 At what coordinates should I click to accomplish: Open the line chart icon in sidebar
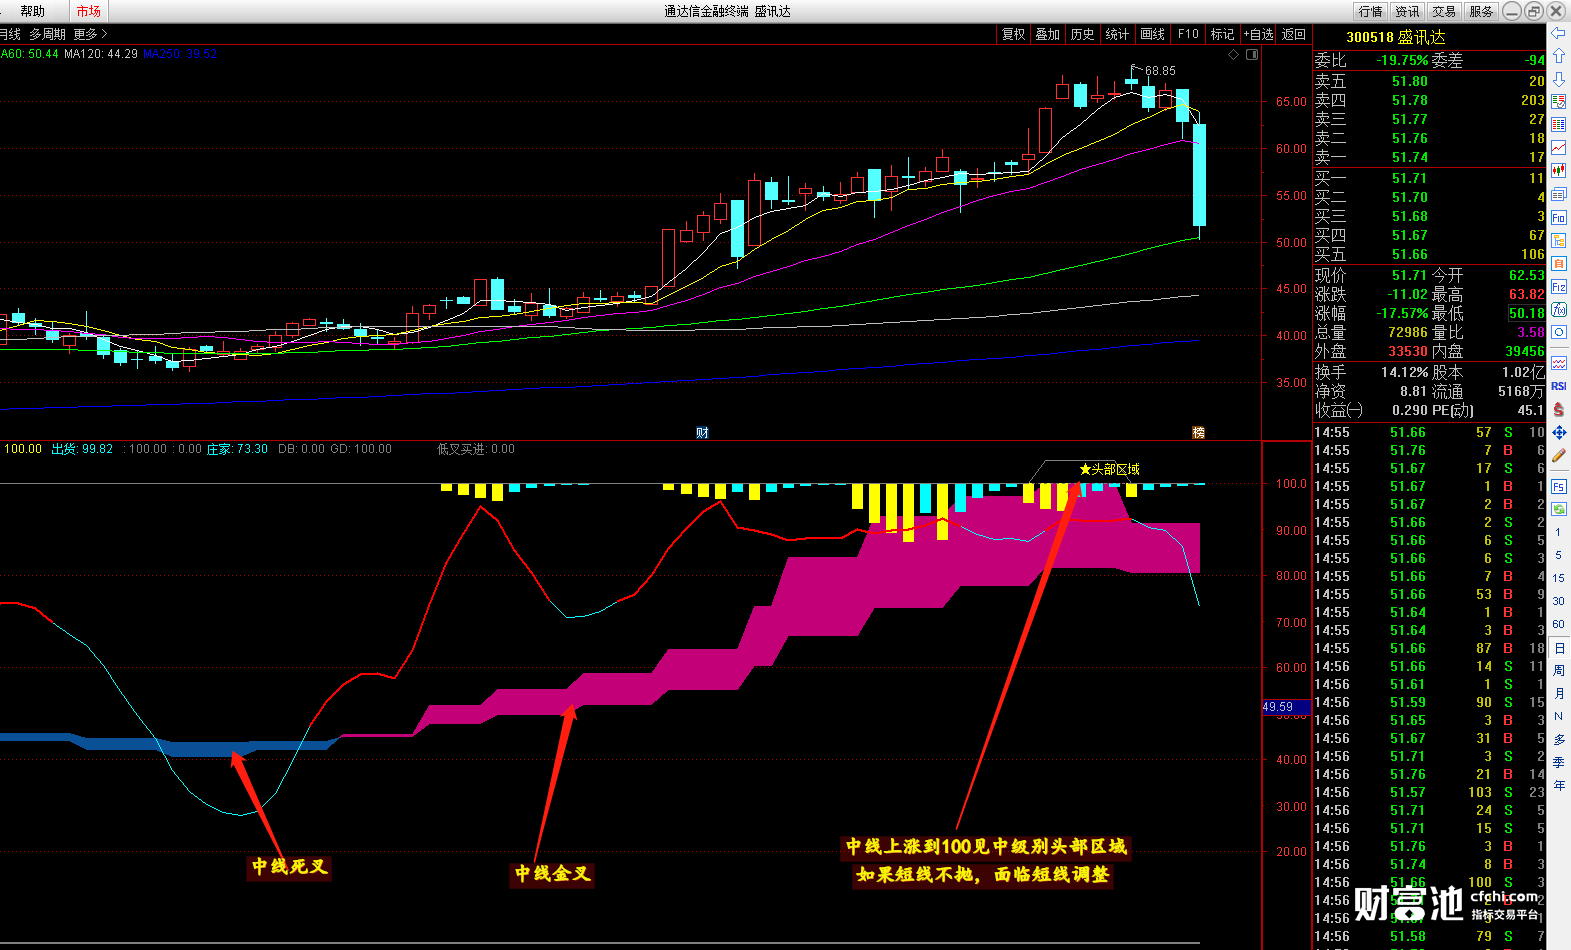click(1558, 148)
